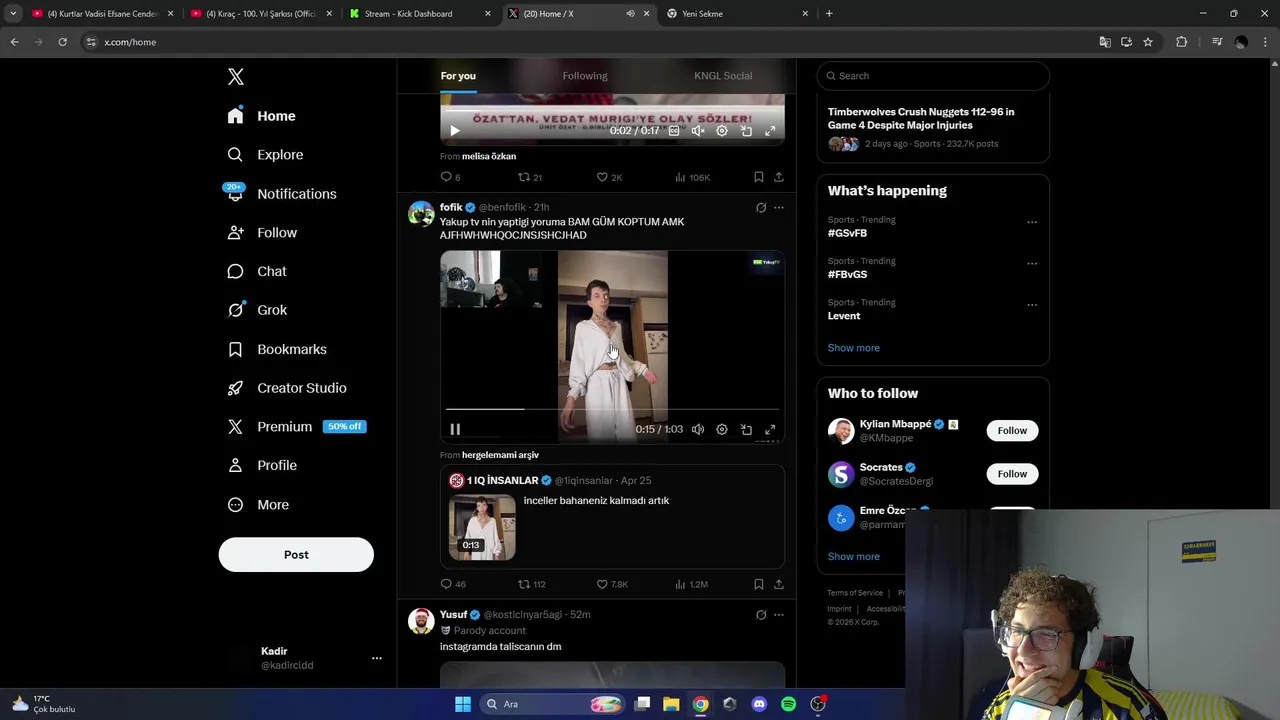Open settings on the fofik video

click(x=722, y=430)
